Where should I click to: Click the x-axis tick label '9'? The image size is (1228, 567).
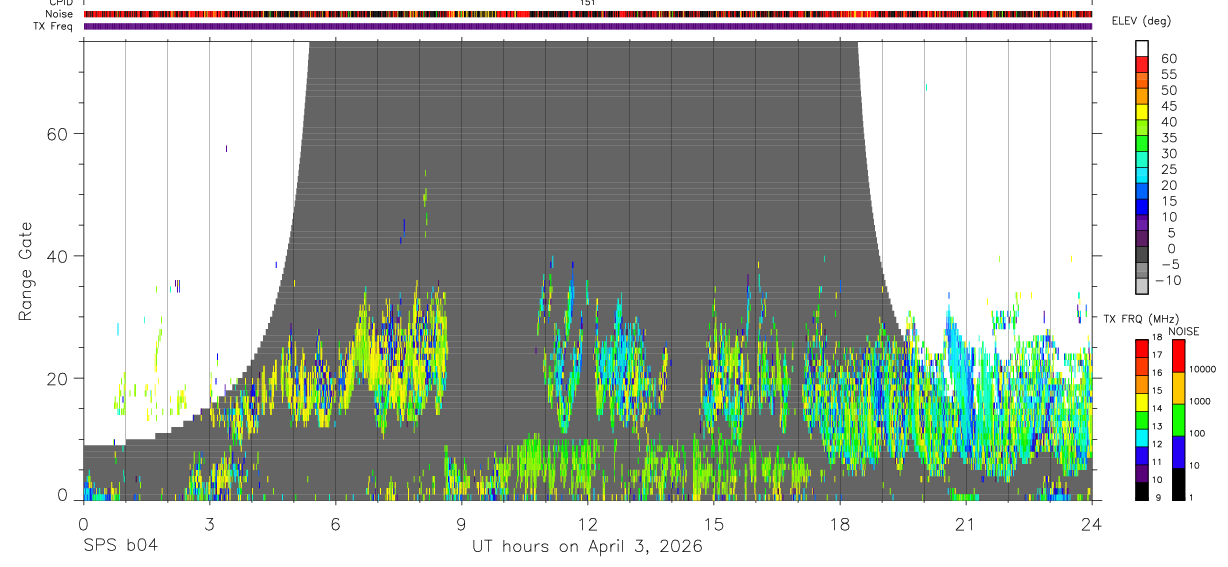tap(461, 524)
